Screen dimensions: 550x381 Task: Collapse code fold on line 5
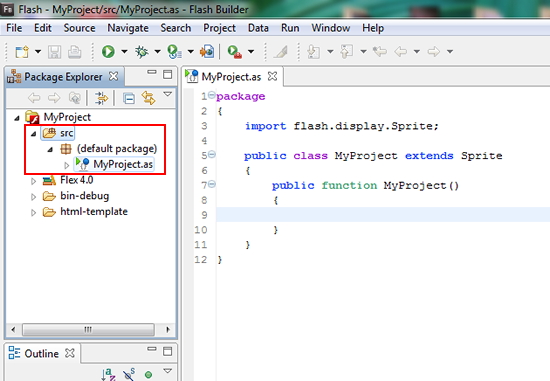pos(212,154)
